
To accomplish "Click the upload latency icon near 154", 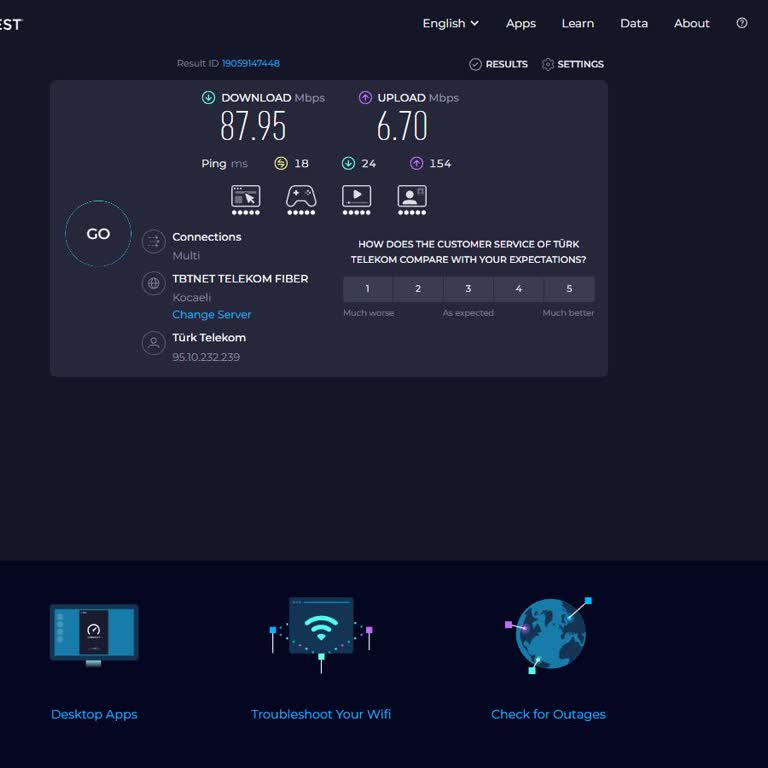I will tap(416, 163).
